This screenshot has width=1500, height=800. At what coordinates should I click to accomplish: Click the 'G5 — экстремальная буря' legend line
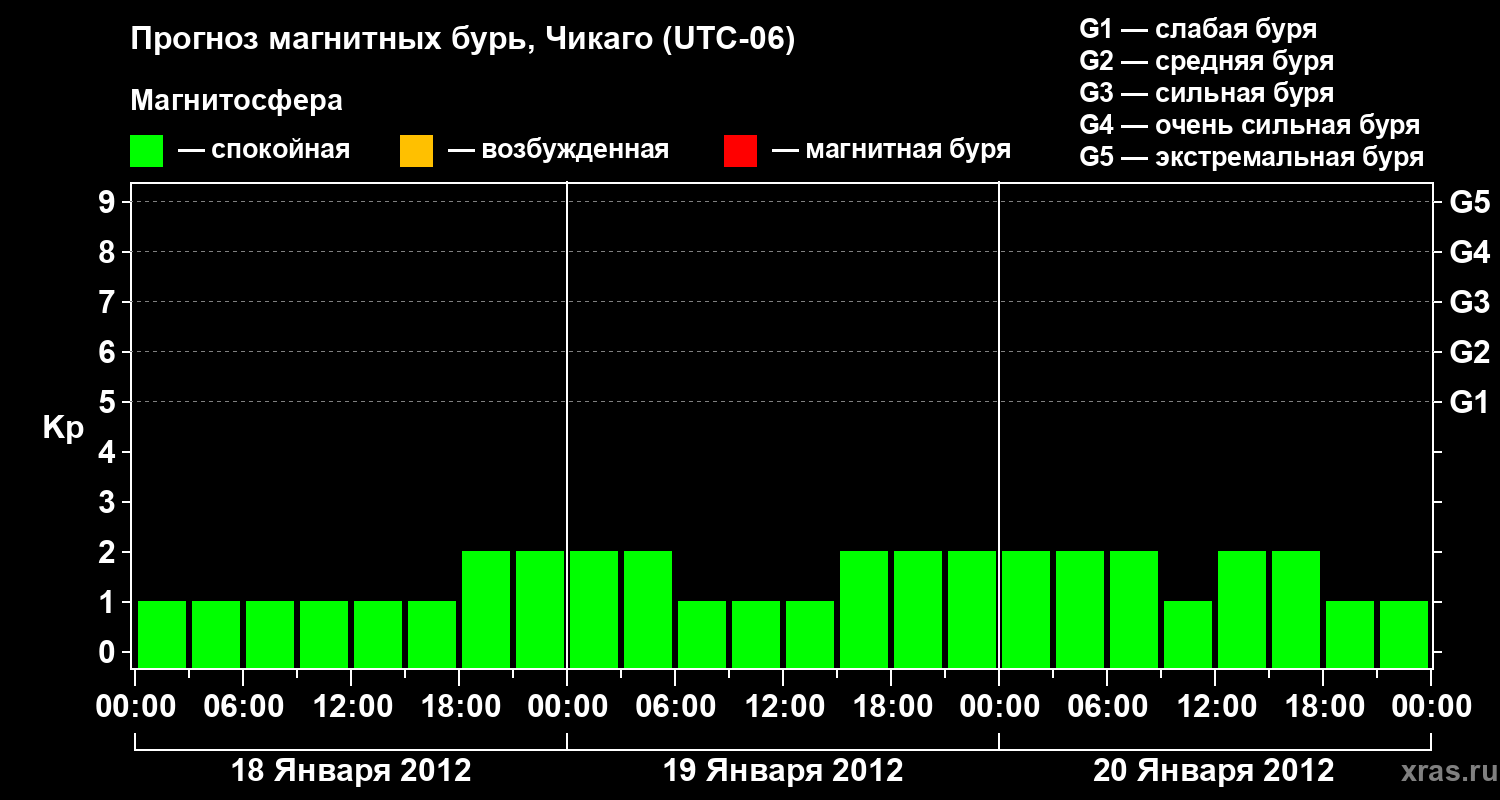1252,157
